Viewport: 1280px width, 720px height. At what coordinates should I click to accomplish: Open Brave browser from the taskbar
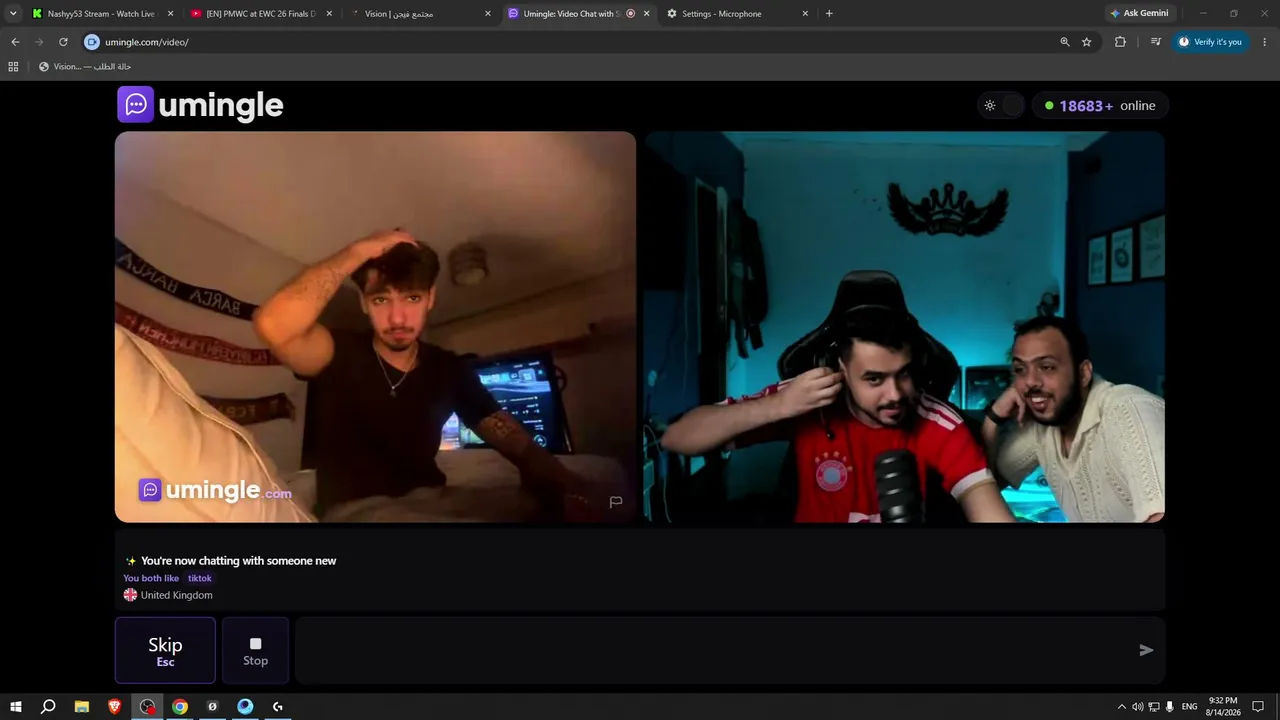114,707
